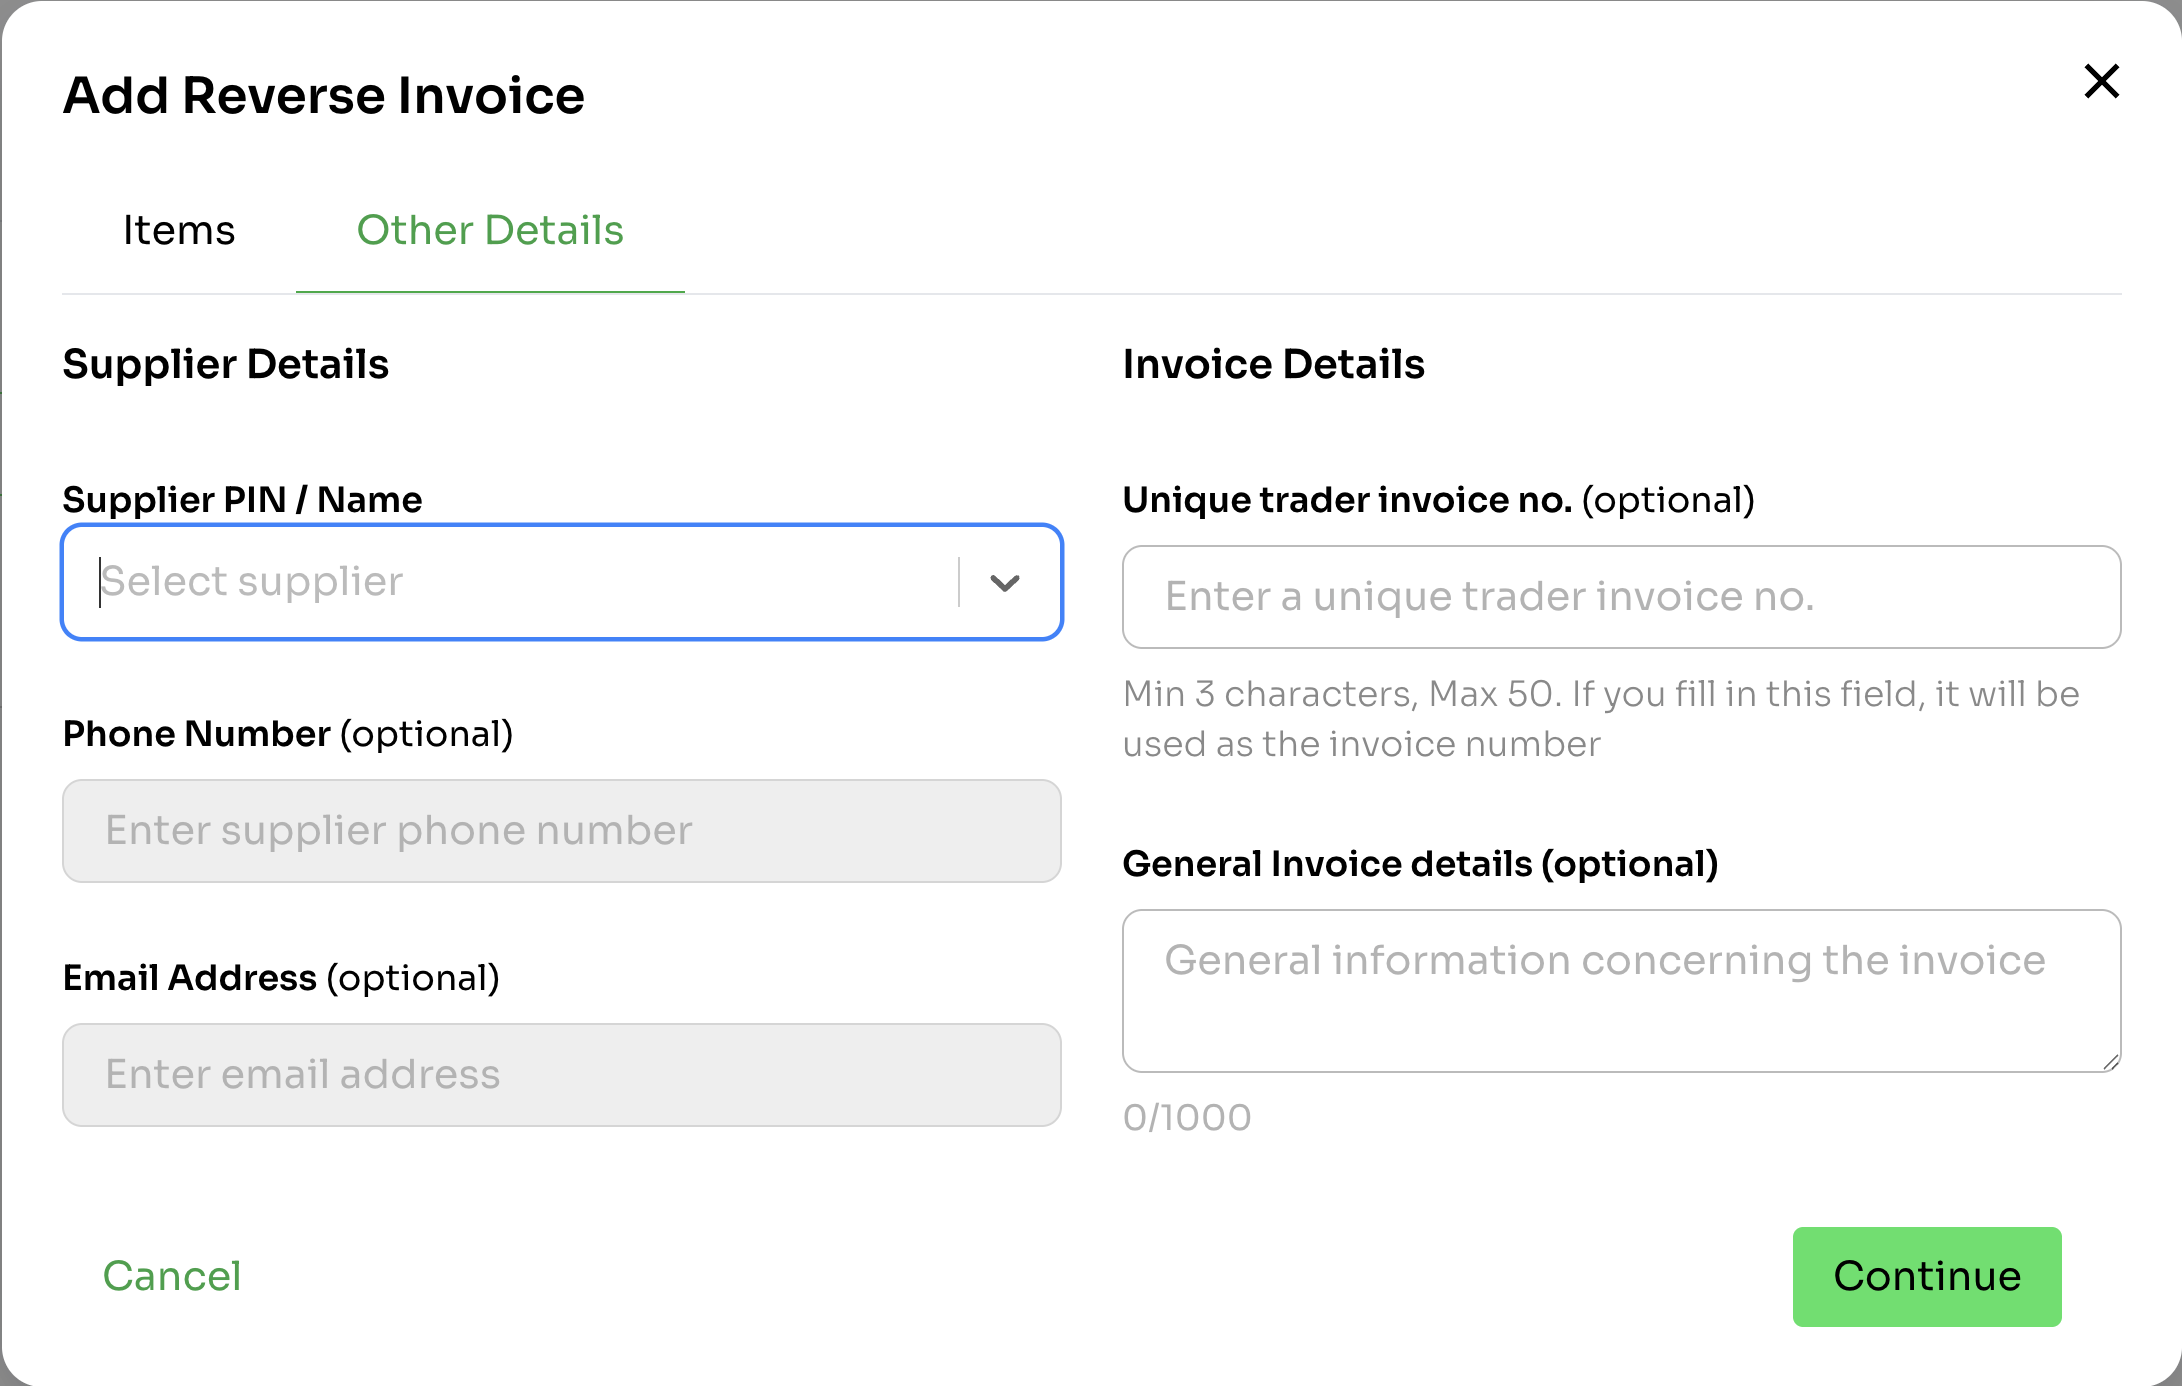Click the Unique trader invoice no. label
The height and width of the screenshot is (1386, 2182).
coord(1437,500)
